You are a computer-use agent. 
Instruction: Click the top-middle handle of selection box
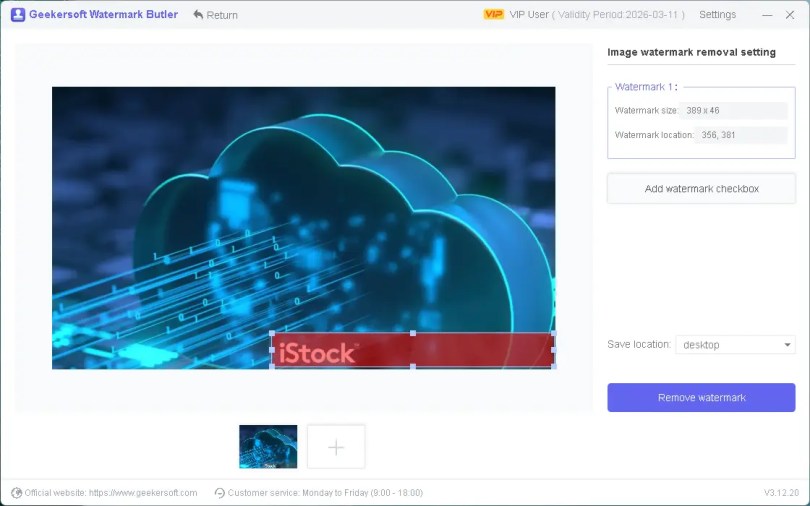(x=413, y=333)
